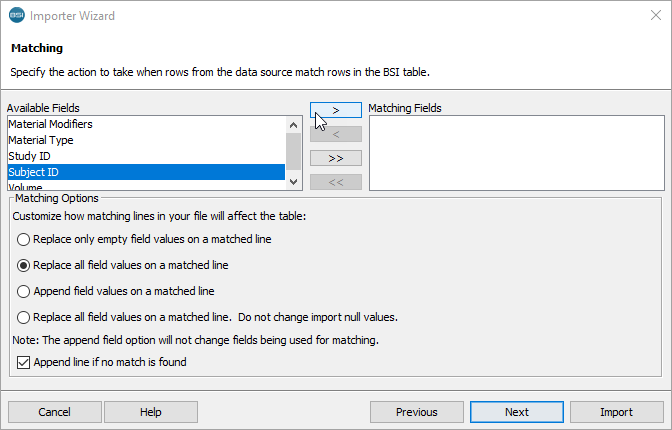Select Replace only empty field values option
The image size is (672, 430).
[24, 240]
